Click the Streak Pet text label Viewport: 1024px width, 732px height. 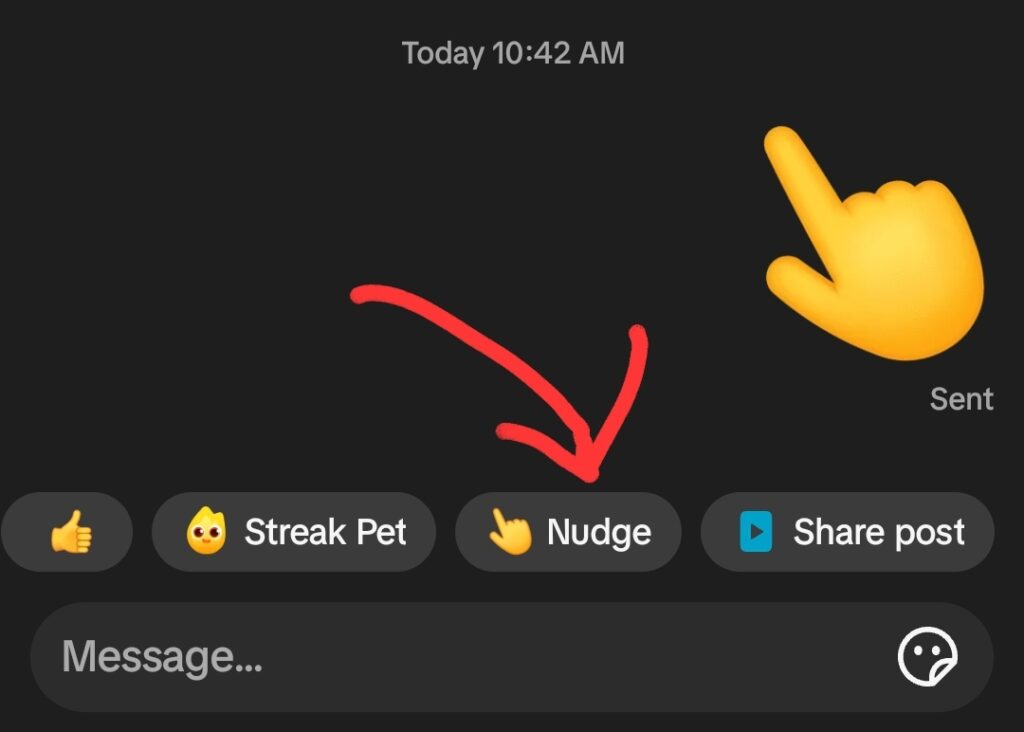pyautogui.click(x=325, y=532)
